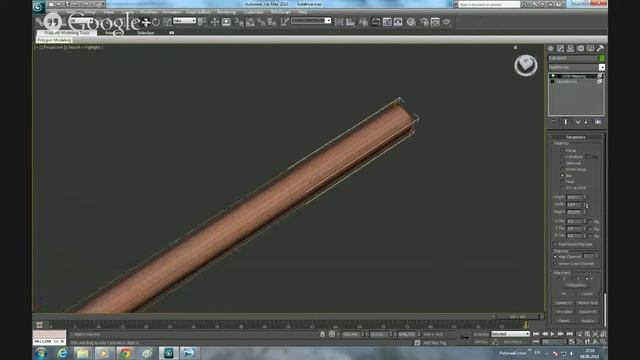Open Configure Modifier Sets icon
The width and height of the screenshot is (640, 360).
[x=598, y=122]
